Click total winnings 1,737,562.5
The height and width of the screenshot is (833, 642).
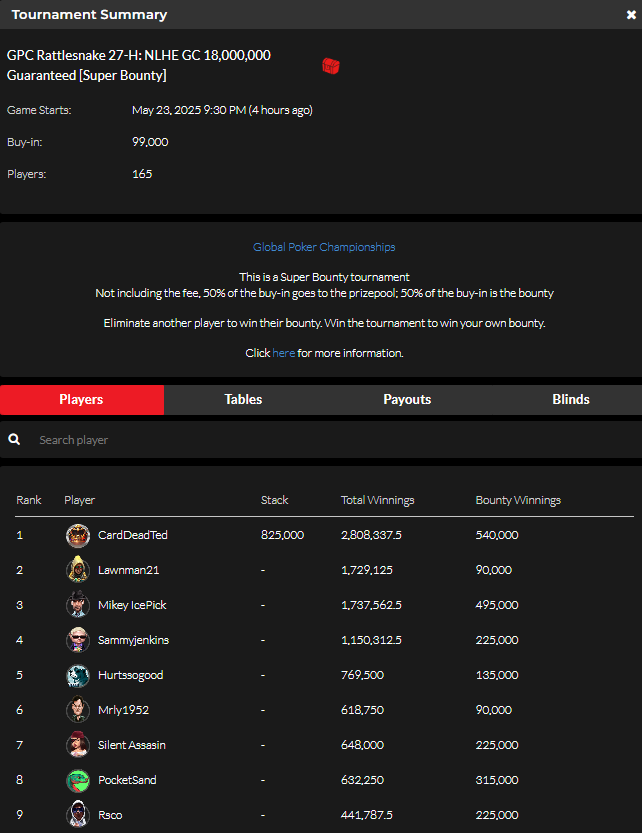point(371,605)
